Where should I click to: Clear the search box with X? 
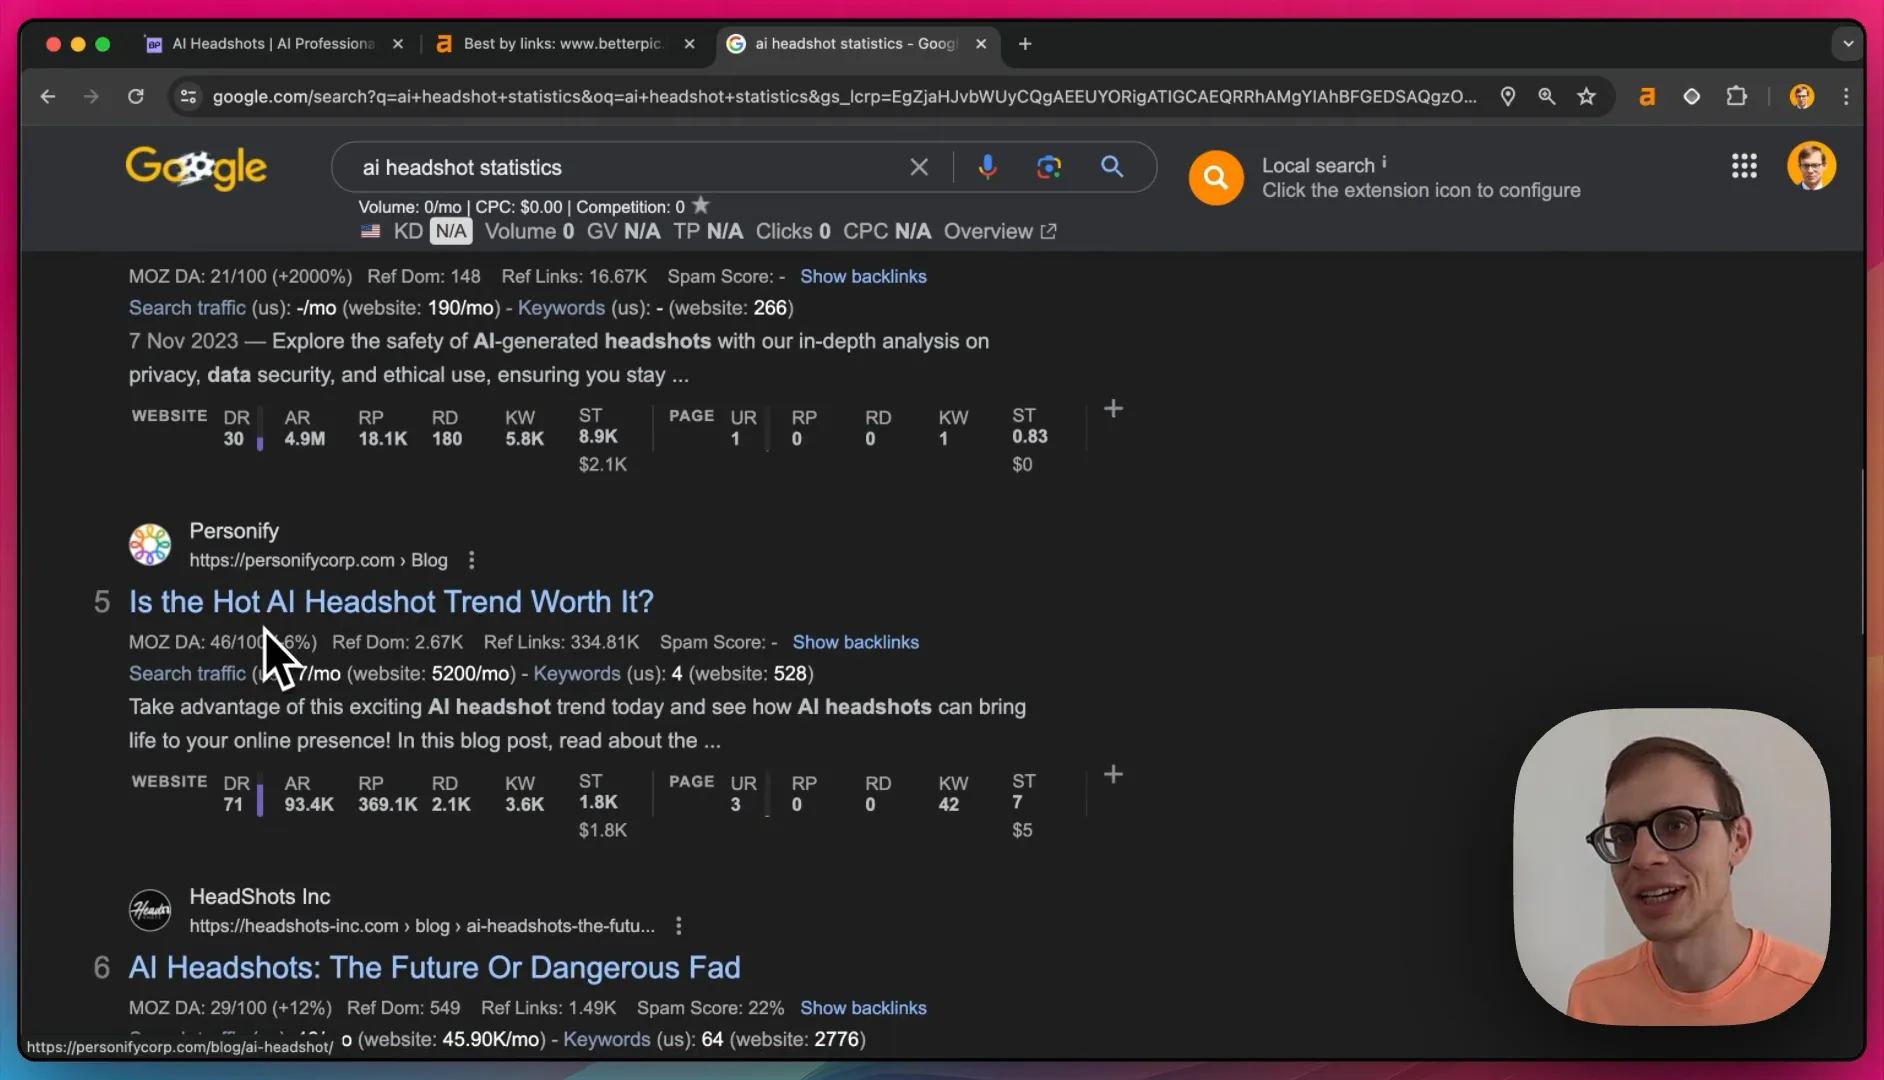(919, 167)
